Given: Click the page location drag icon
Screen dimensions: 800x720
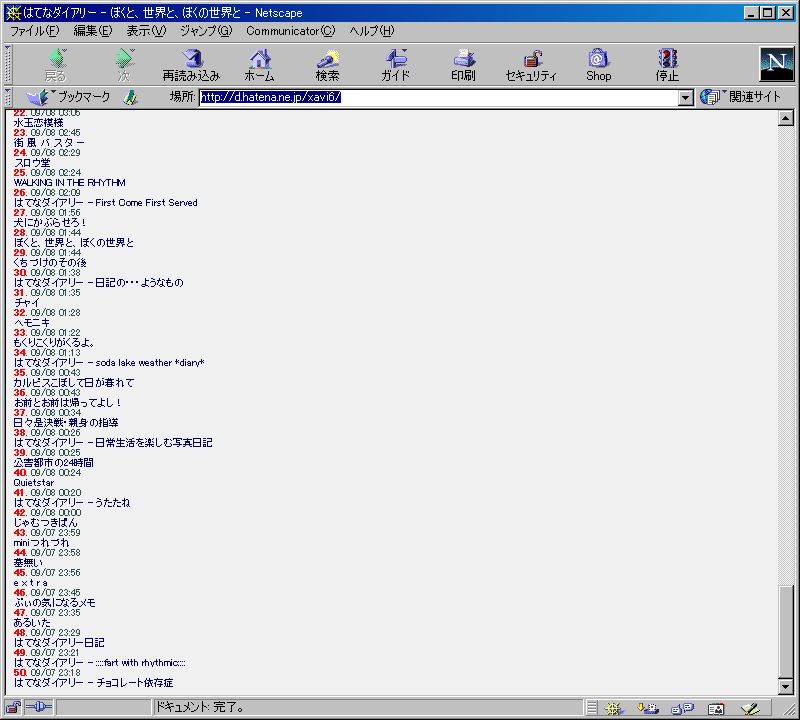Looking at the screenshot, I should pyautogui.click(x=131, y=97).
